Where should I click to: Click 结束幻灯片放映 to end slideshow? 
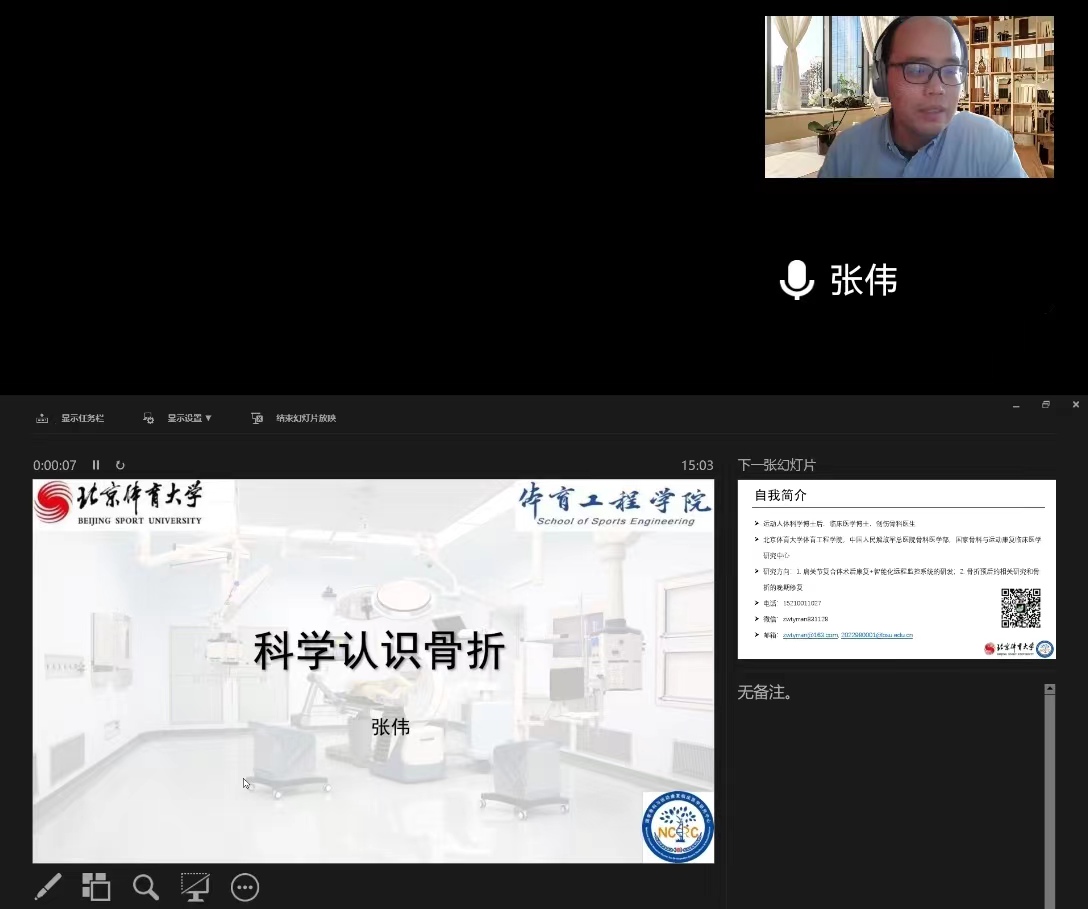point(295,418)
